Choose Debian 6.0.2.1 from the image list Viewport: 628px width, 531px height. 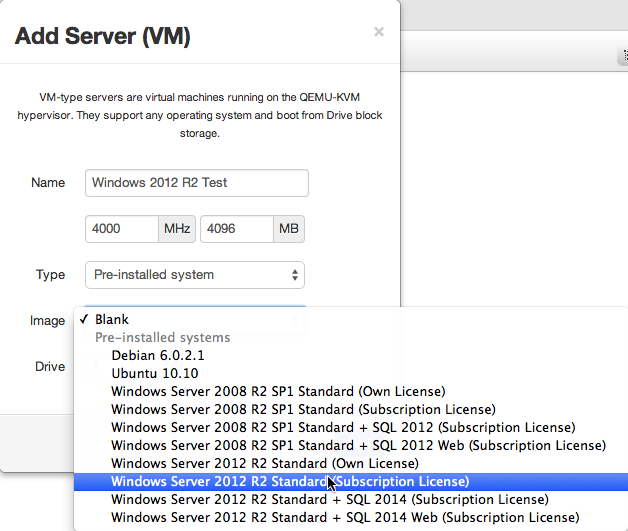(x=159, y=356)
